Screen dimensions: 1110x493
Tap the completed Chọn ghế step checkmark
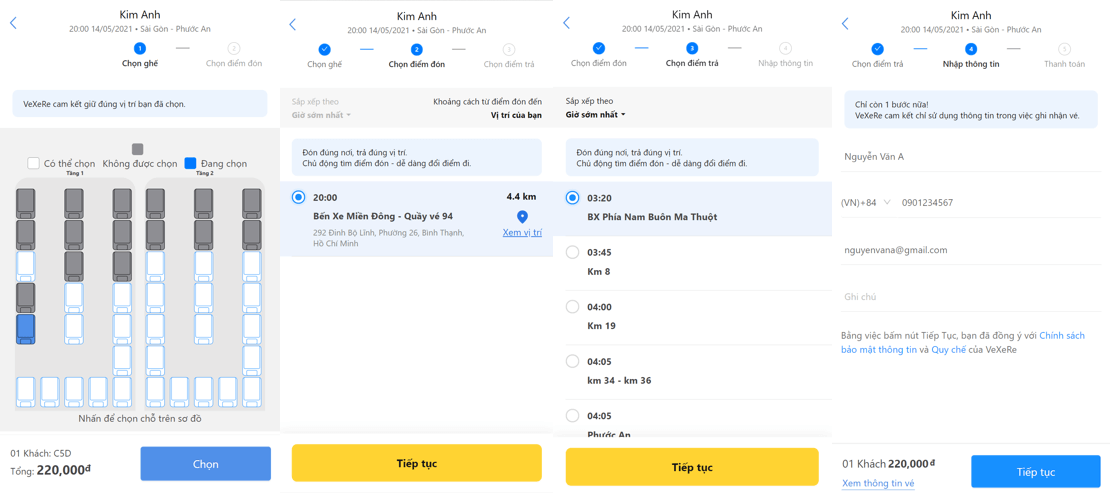[x=324, y=50]
